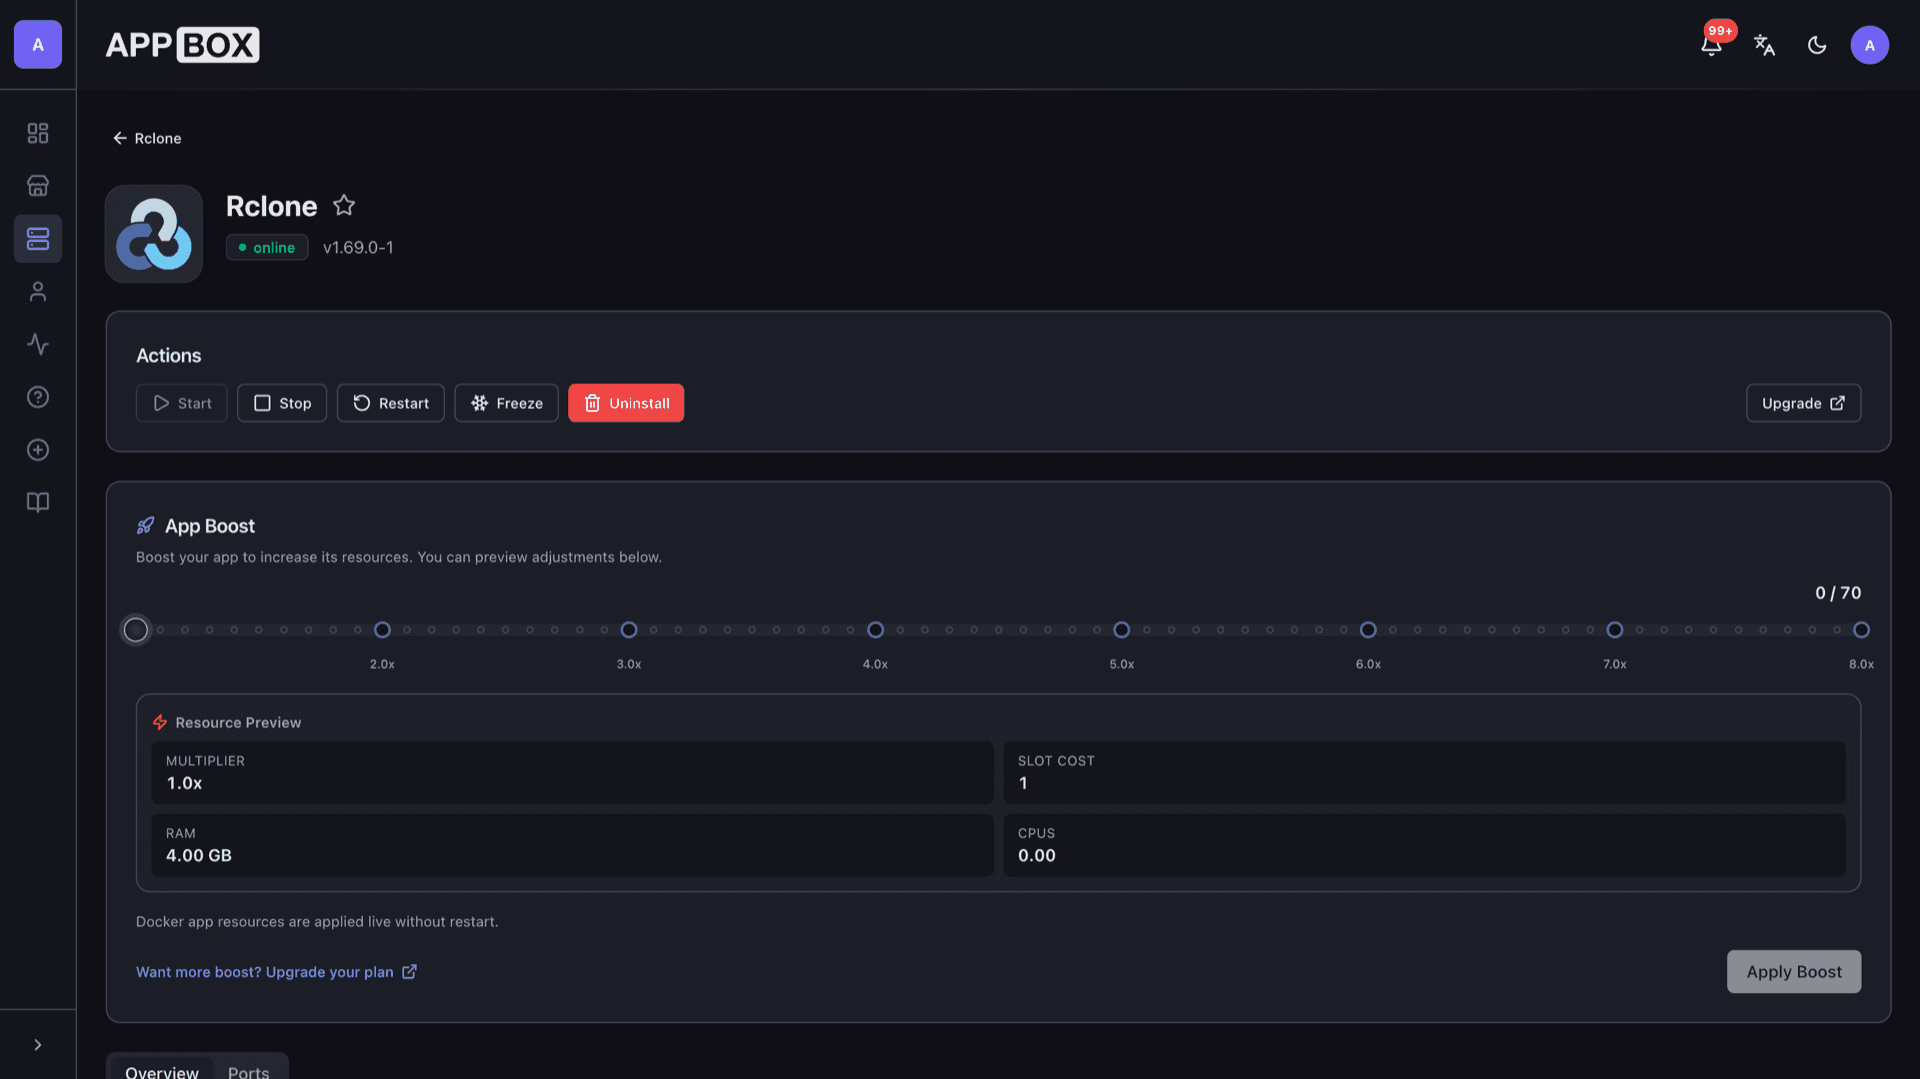Click the SLOT COST value 1
The height and width of the screenshot is (1079, 1920).
pos(1023,783)
